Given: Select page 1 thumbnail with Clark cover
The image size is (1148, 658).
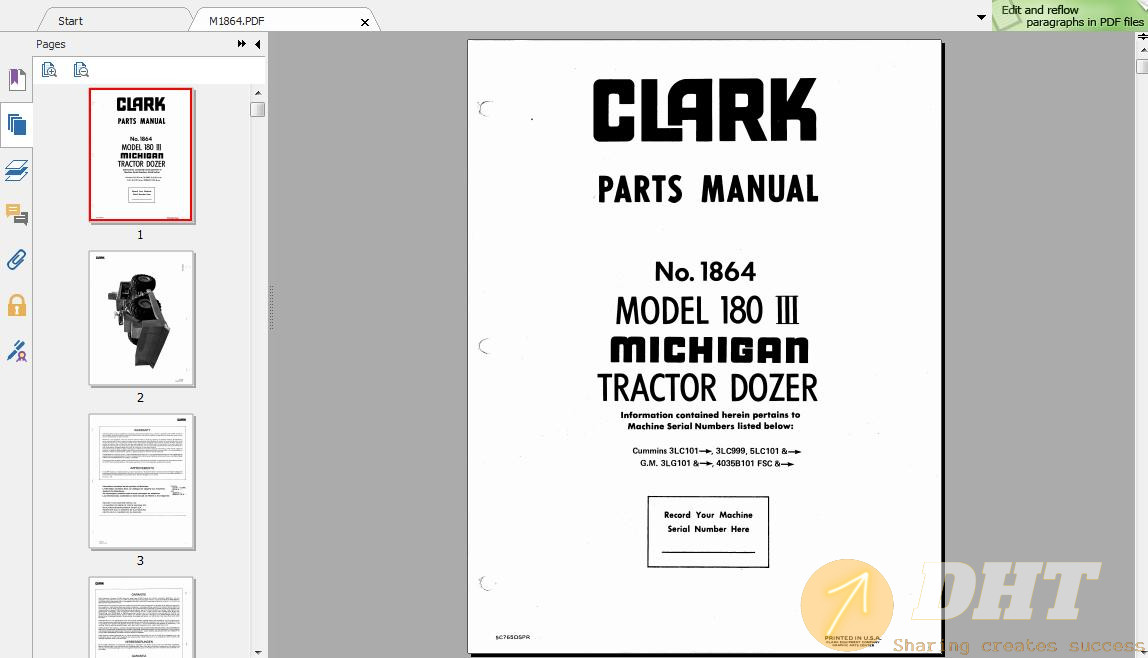Looking at the screenshot, I should pos(141,154).
